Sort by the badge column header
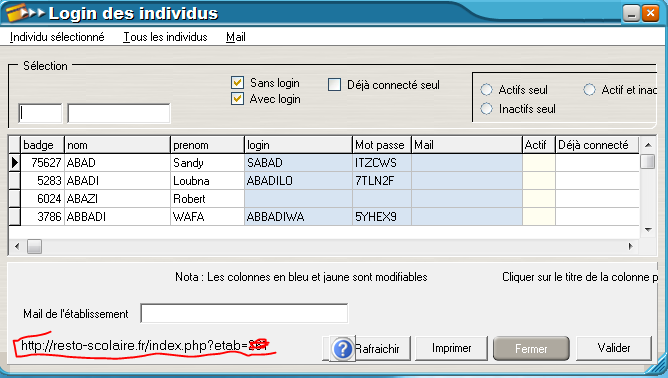Image resolution: width=668 pixels, height=378 pixels. (42, 145)
